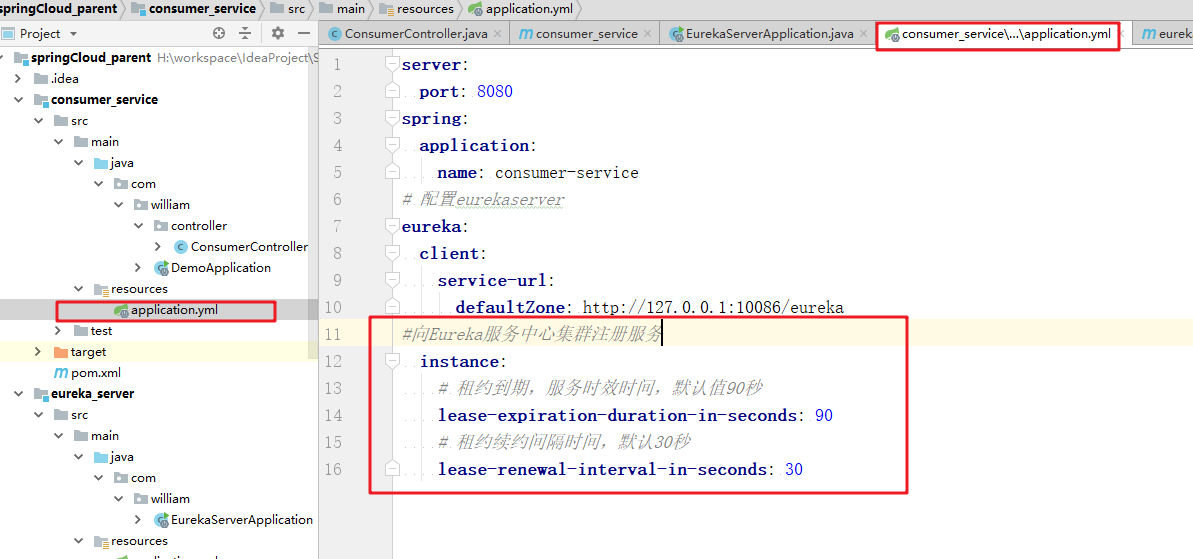
Task: Hide the Project tool window with minus icon
Action: tap(304, 33)
